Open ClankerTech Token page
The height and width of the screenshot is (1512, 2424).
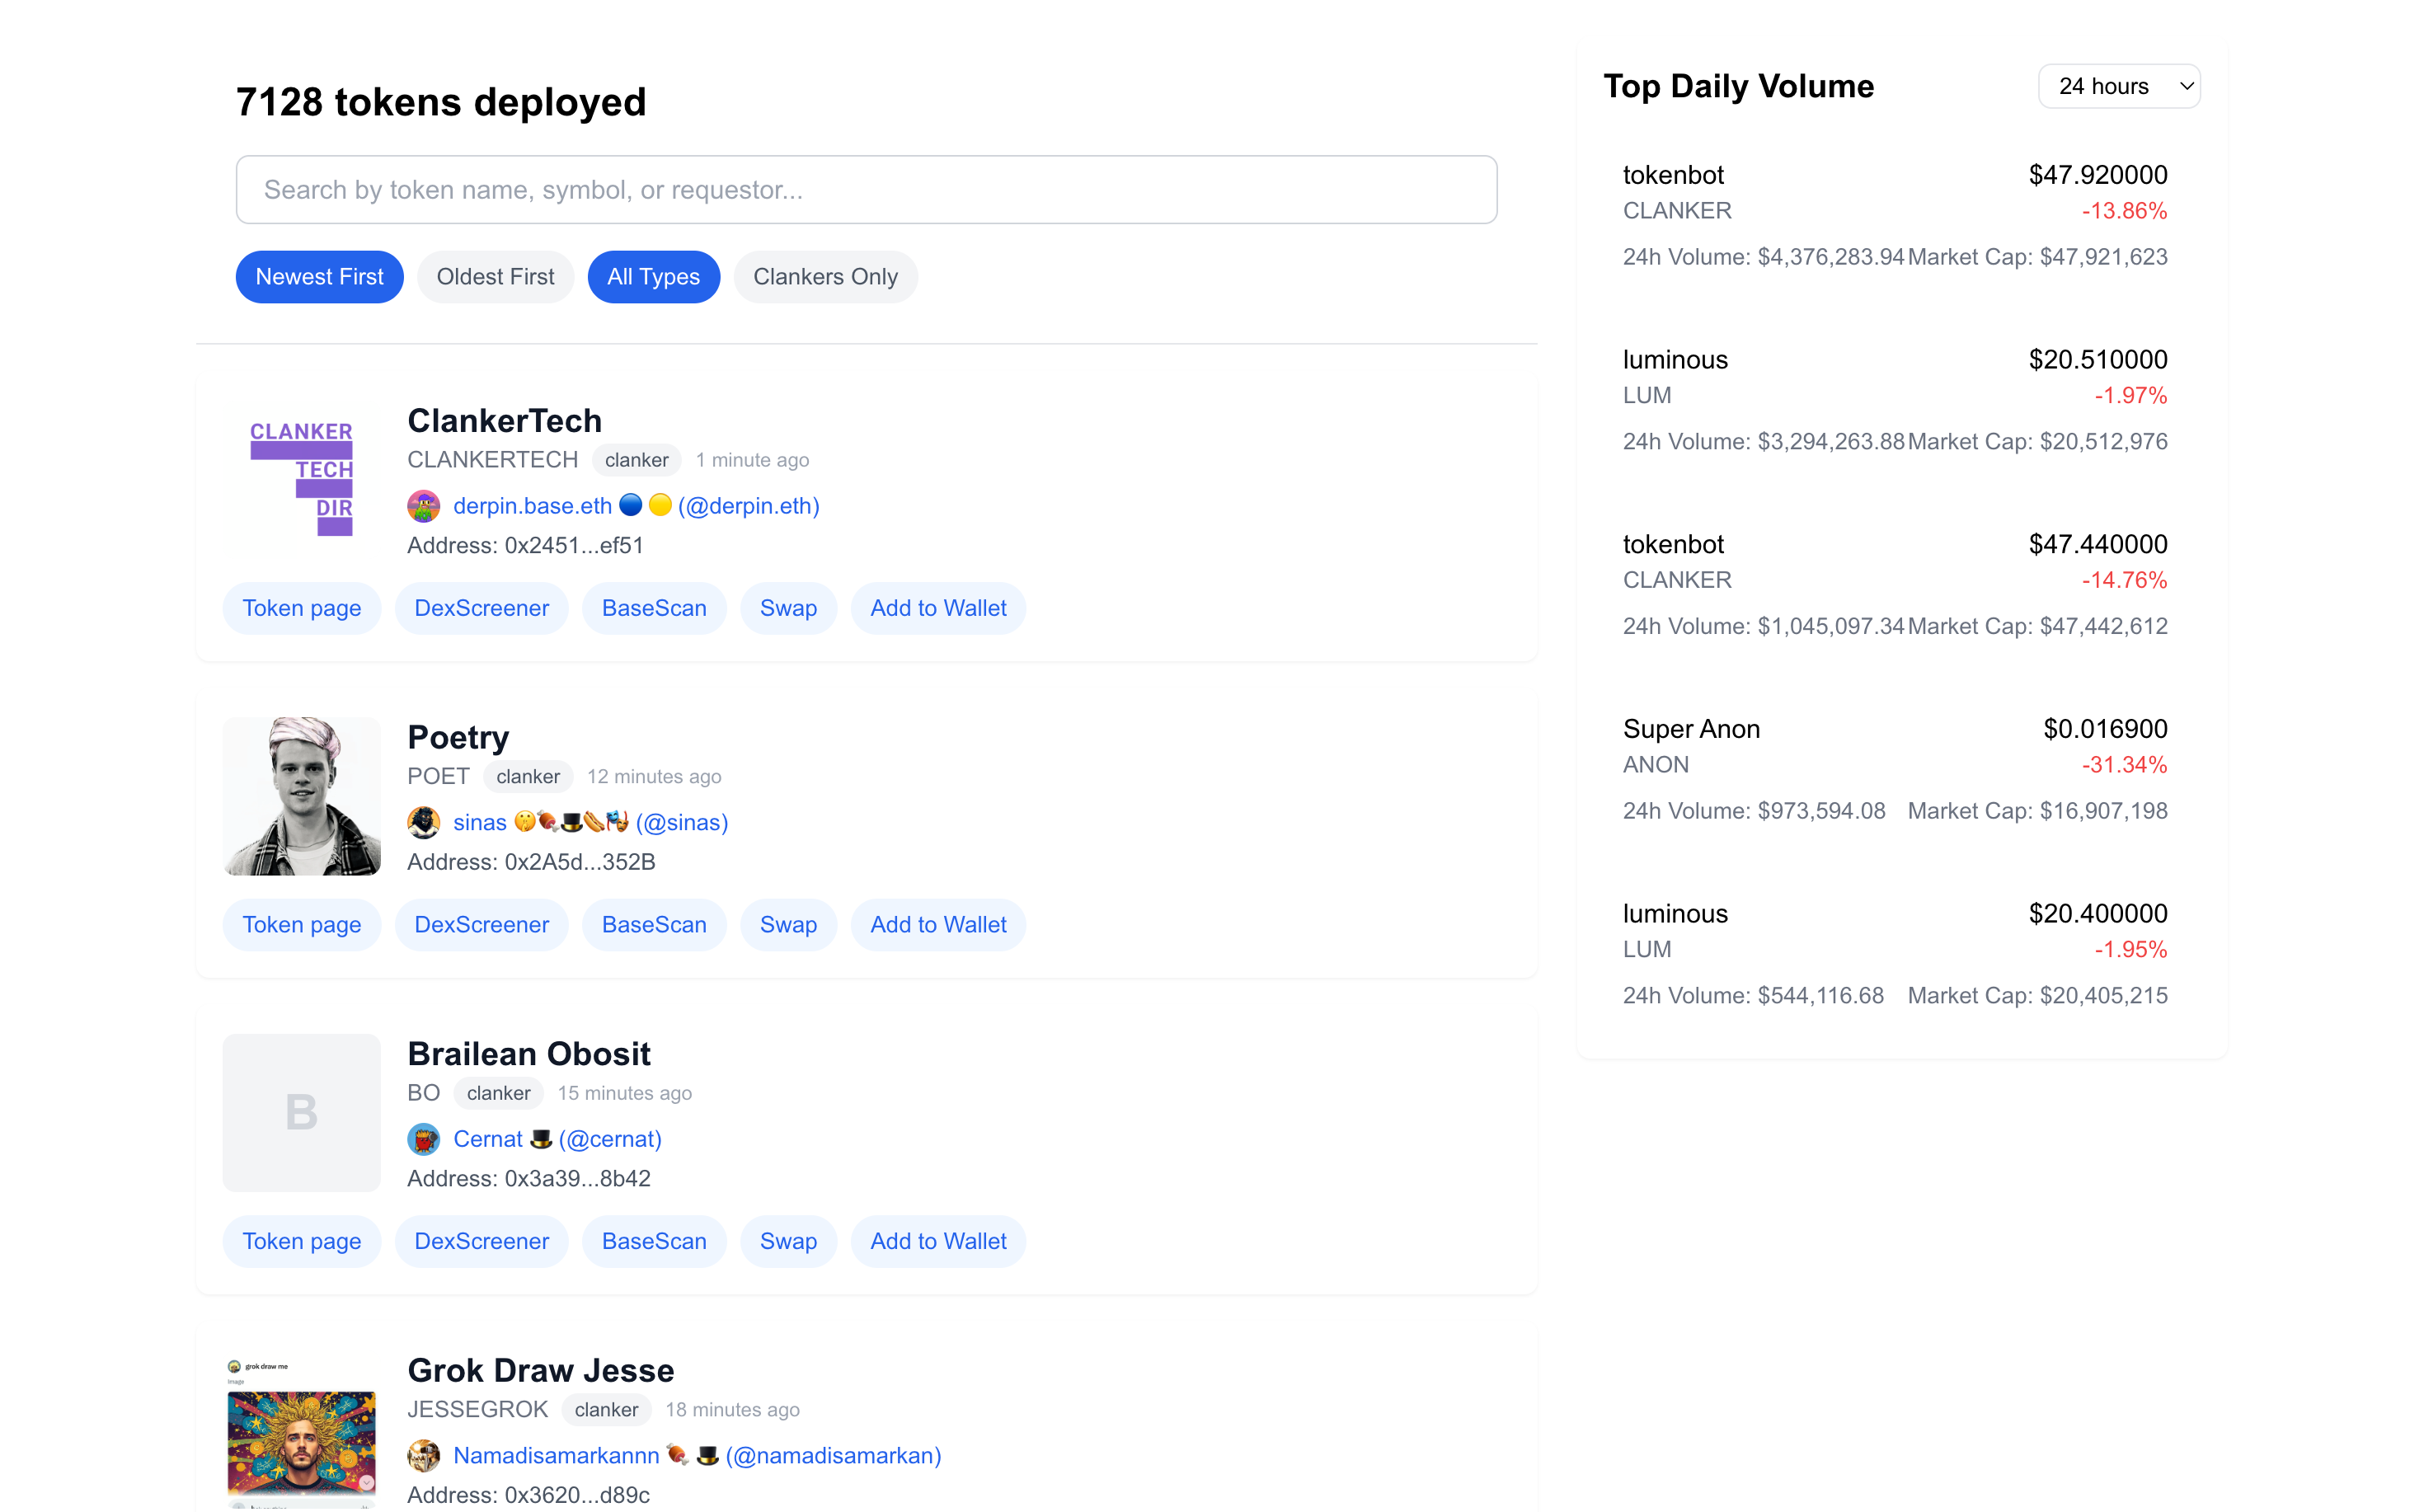(301, 608)
